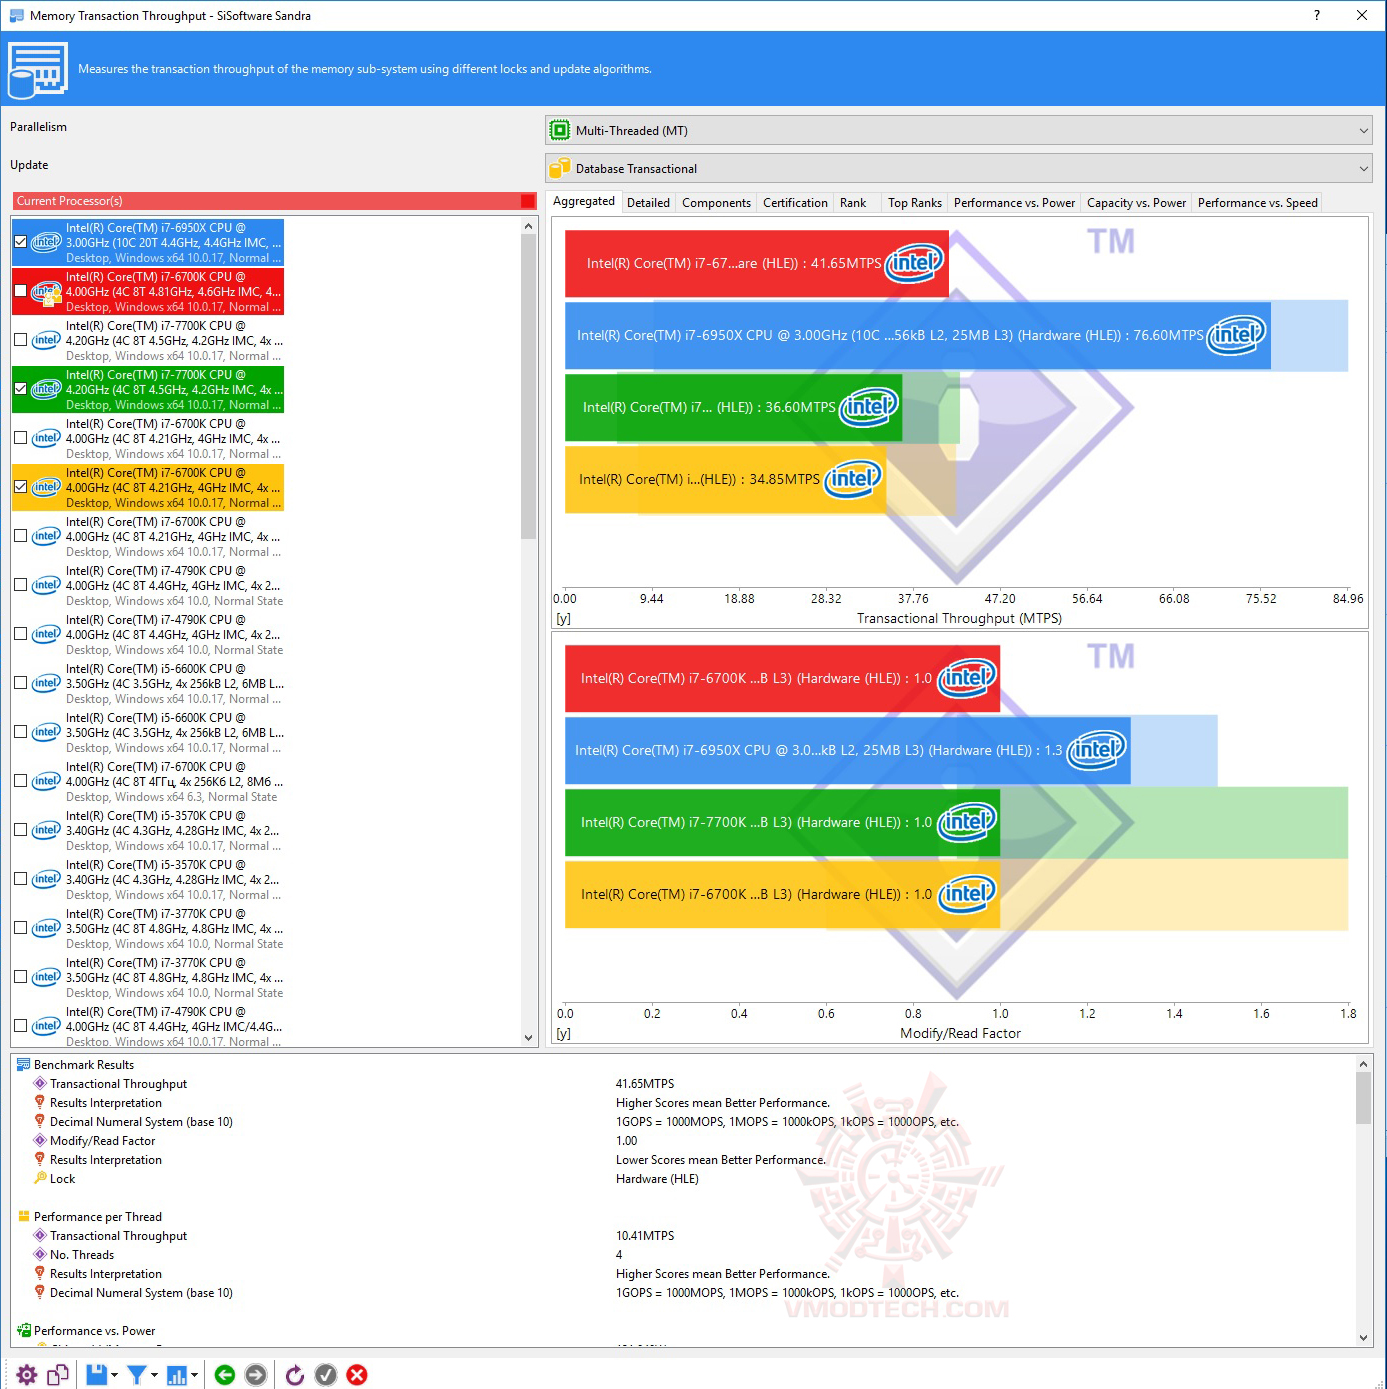Uncheck the i7-6950X processor checkbox
This screenshot has height=1389, width=1387.
pos(21,242)
